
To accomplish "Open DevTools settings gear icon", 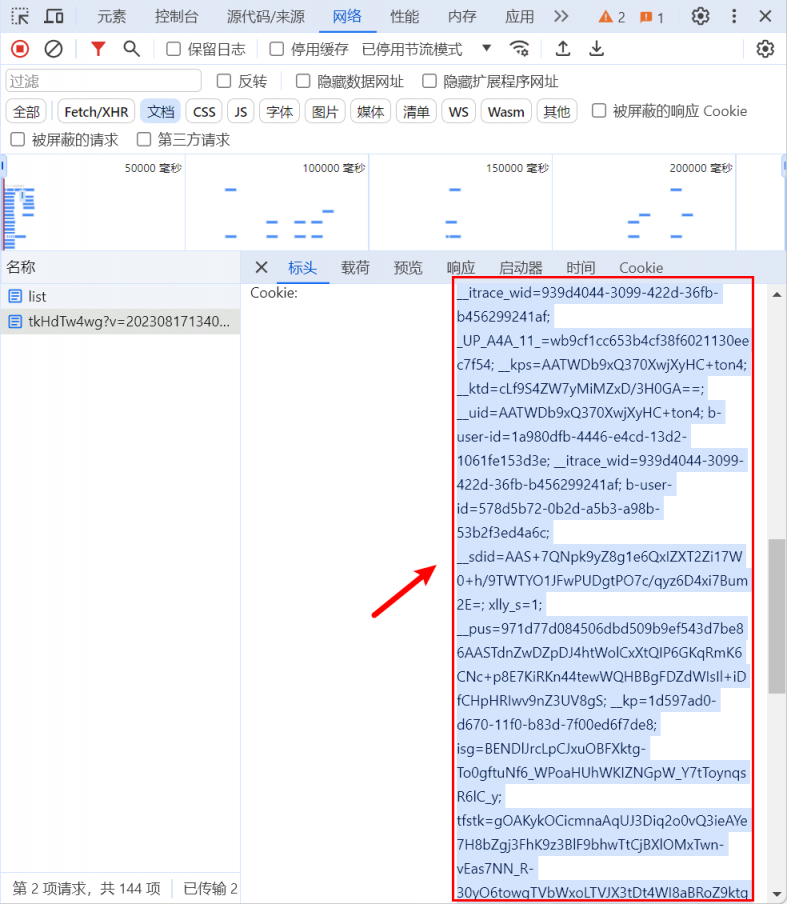I will click(x=701, y=16).
